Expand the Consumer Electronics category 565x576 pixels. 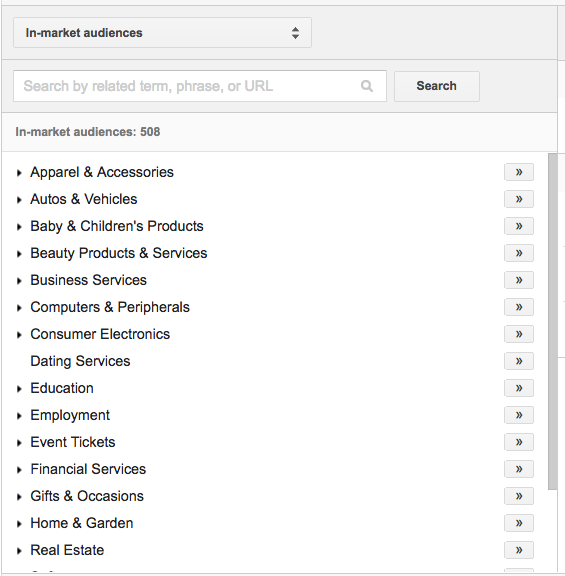point(19,335)
